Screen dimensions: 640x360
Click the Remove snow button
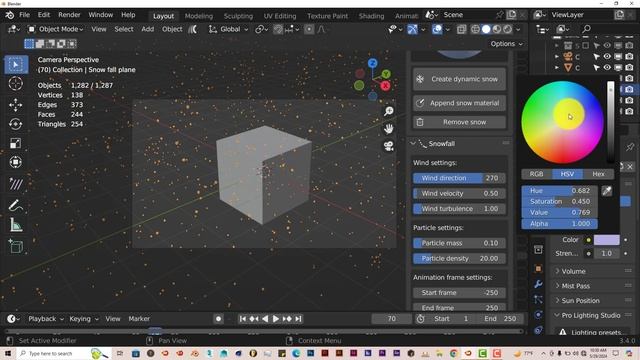tap(459, 122)
